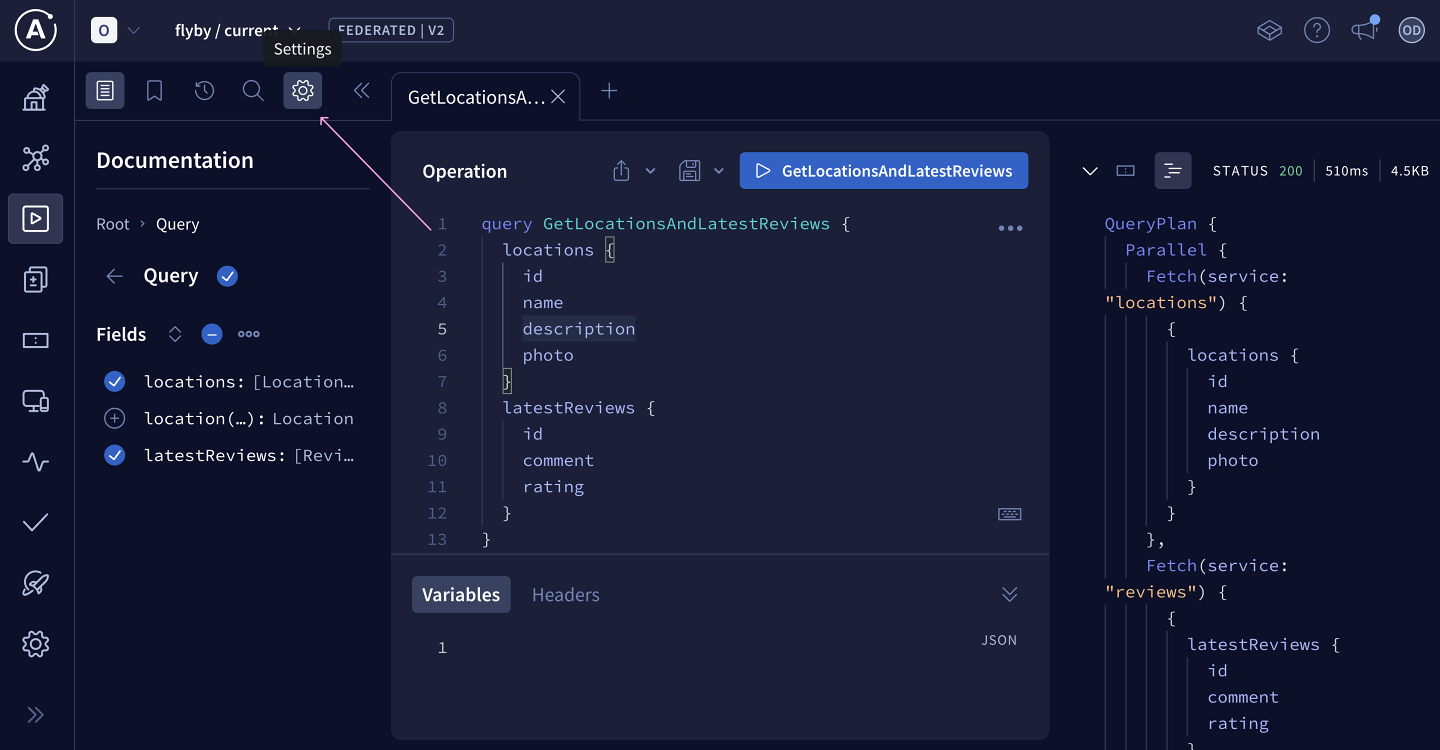Click the Apollo logo home icon

click(x=36, y=30)
